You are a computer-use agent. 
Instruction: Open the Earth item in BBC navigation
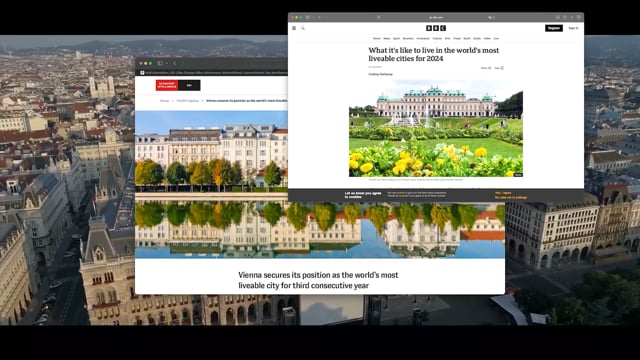point(467,38)
